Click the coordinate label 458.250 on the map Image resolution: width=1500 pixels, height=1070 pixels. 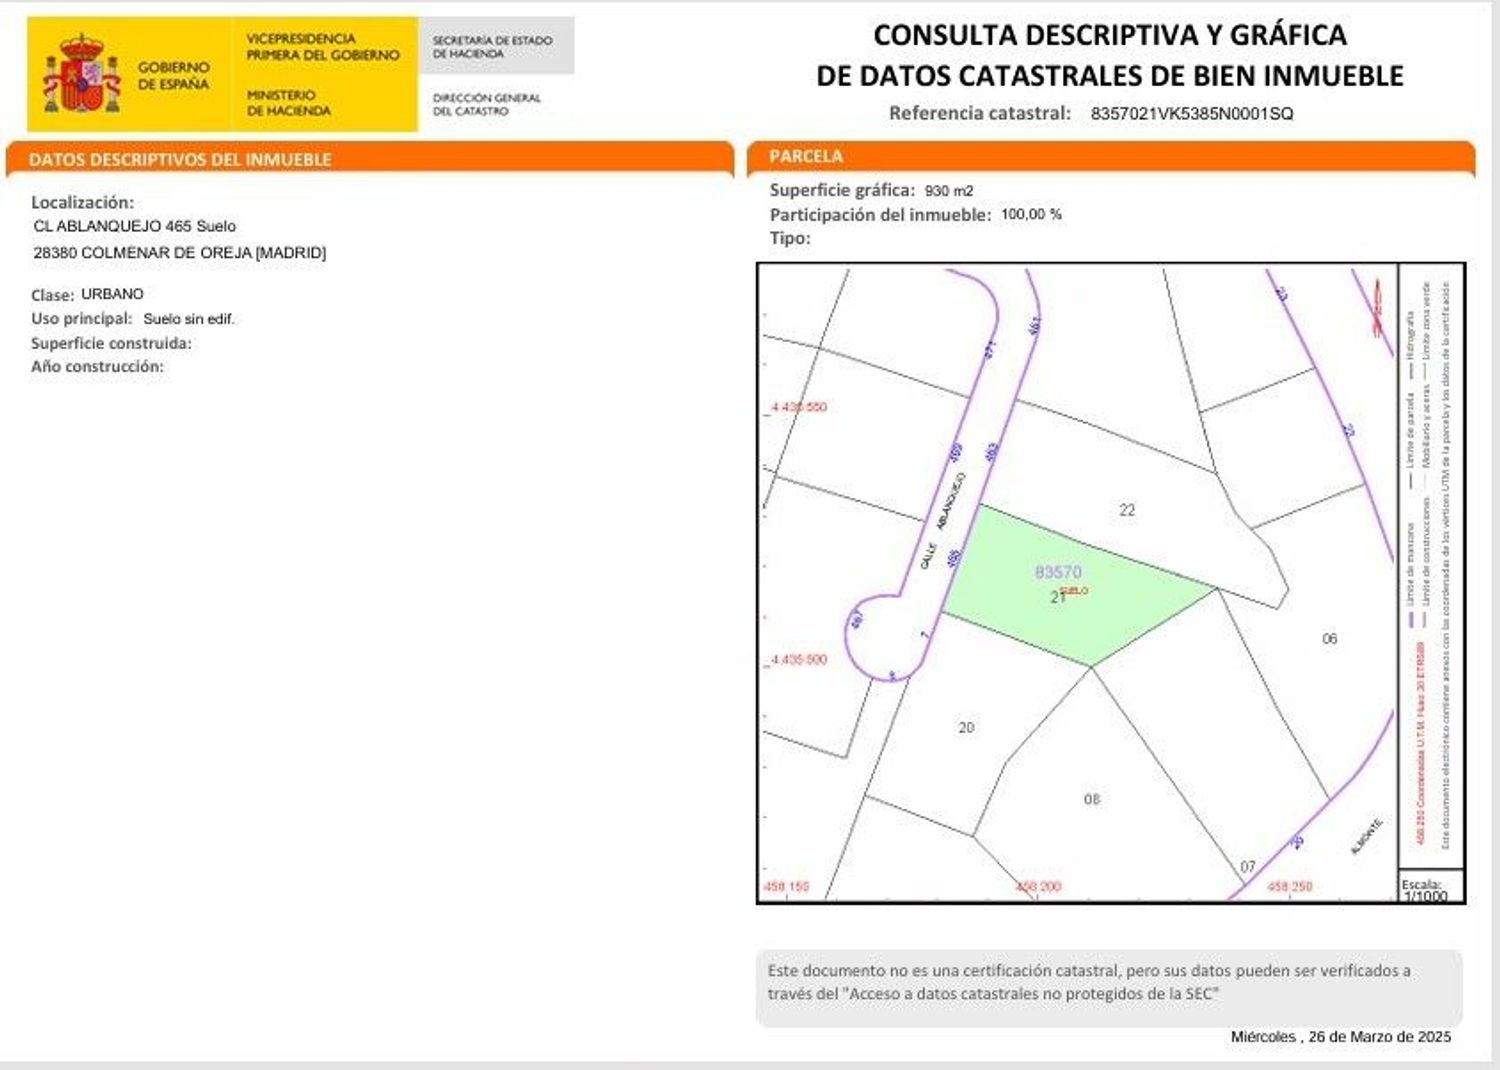(x=1290, y=887)
